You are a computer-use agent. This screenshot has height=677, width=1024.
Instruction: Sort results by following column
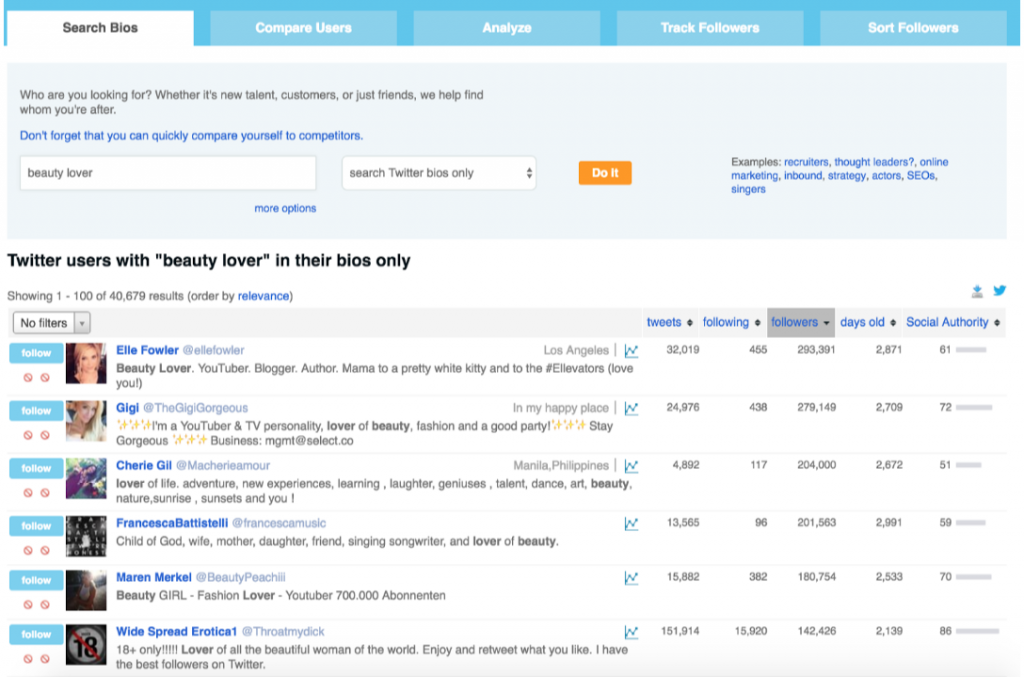click(x=731, y=322)
